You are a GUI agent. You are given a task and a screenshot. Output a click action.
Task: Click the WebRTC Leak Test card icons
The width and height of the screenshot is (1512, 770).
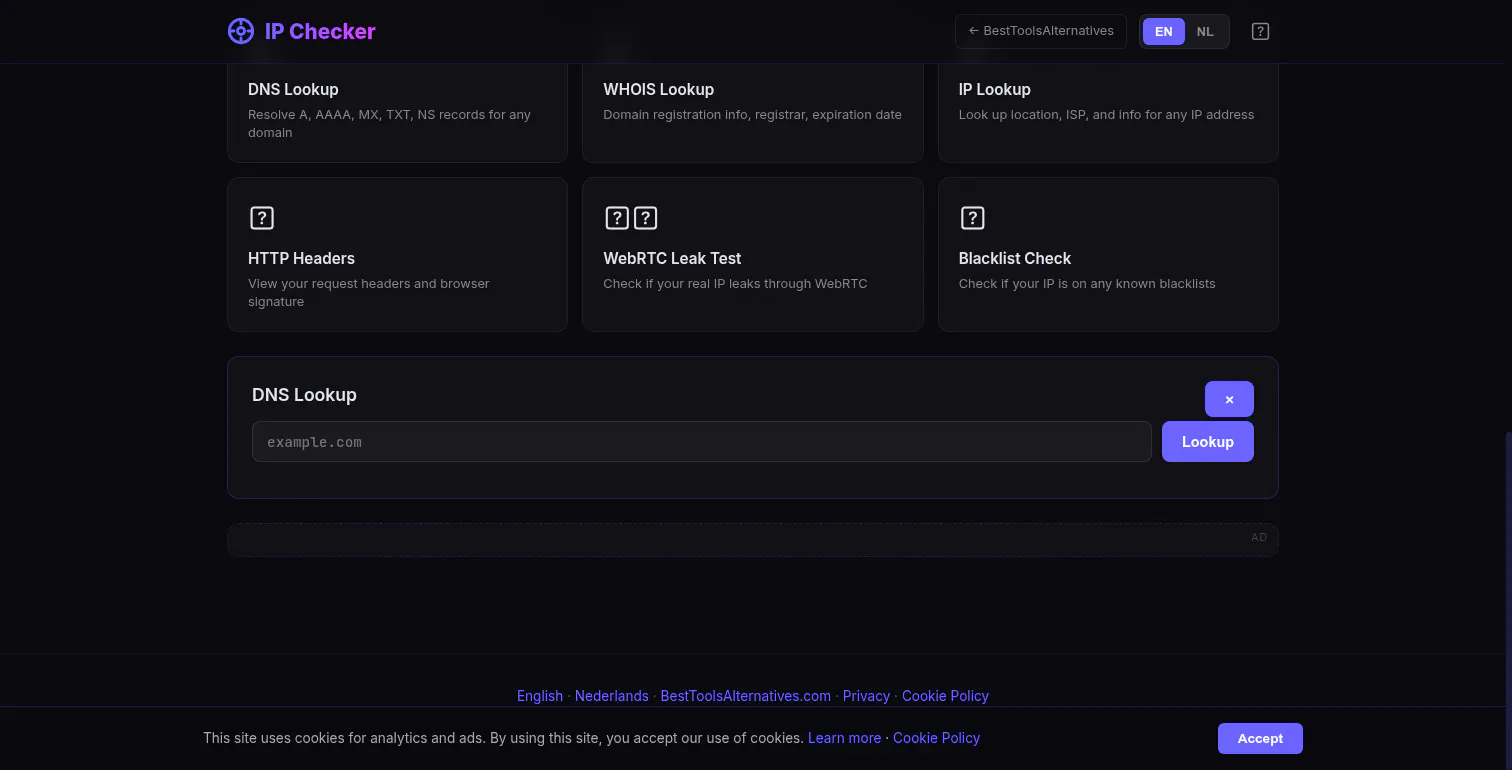tap(631, 218)
